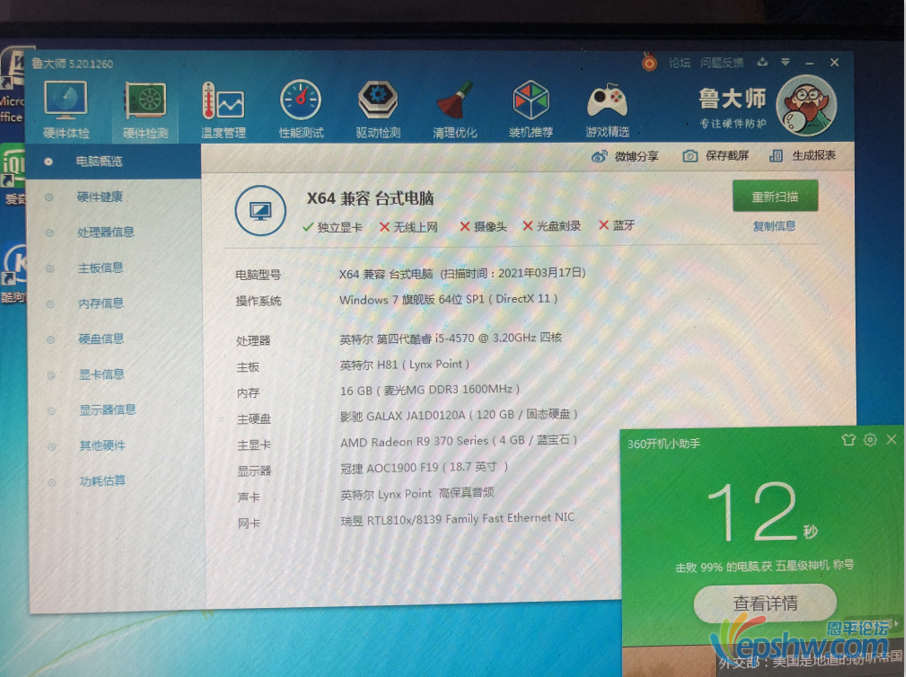906x677 pixels.
Task: Select 电脑概览 in the sidebar
Action: click(x=114, y=161)
